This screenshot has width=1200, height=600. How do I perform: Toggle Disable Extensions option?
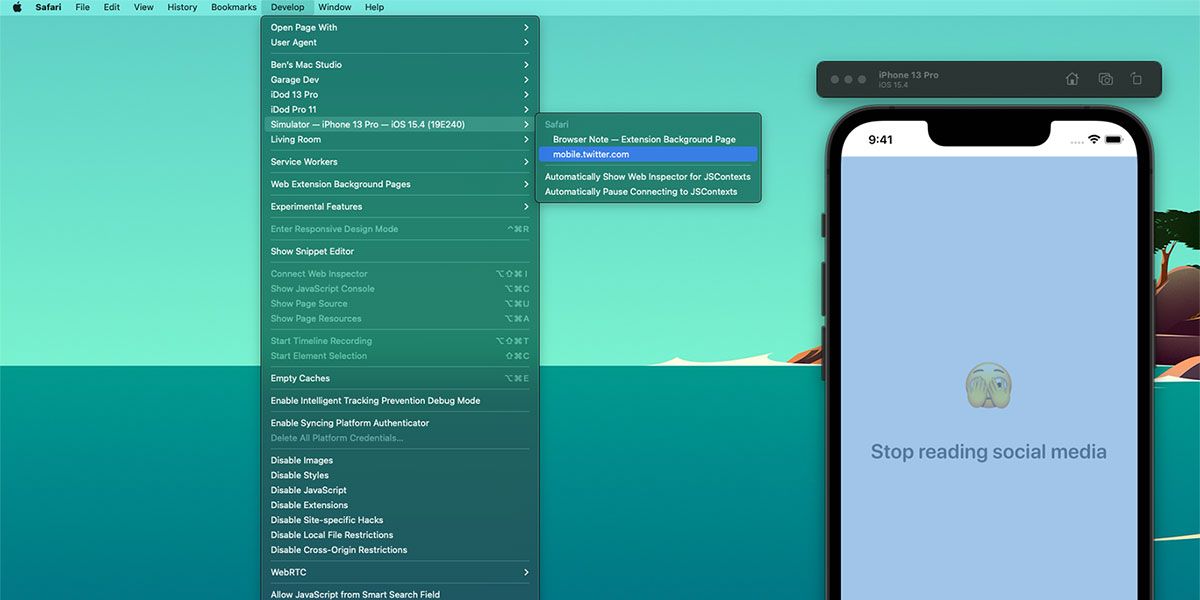pos(400,505)
